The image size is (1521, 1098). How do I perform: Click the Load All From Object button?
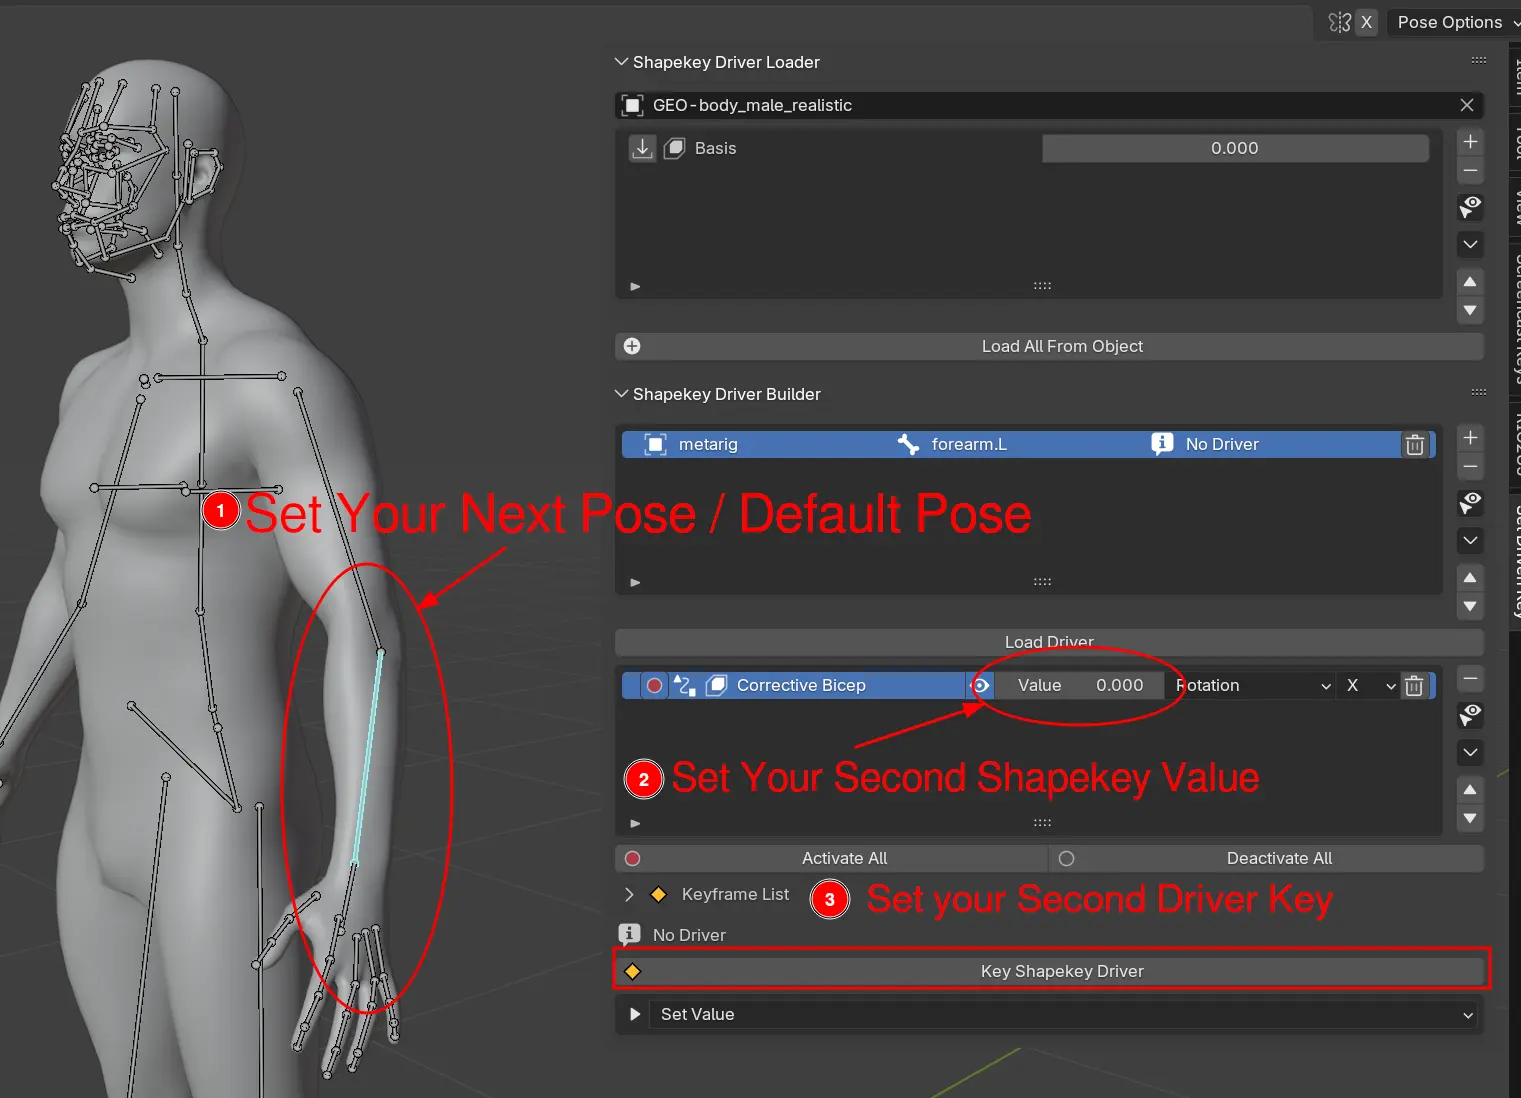point(1062,346)
